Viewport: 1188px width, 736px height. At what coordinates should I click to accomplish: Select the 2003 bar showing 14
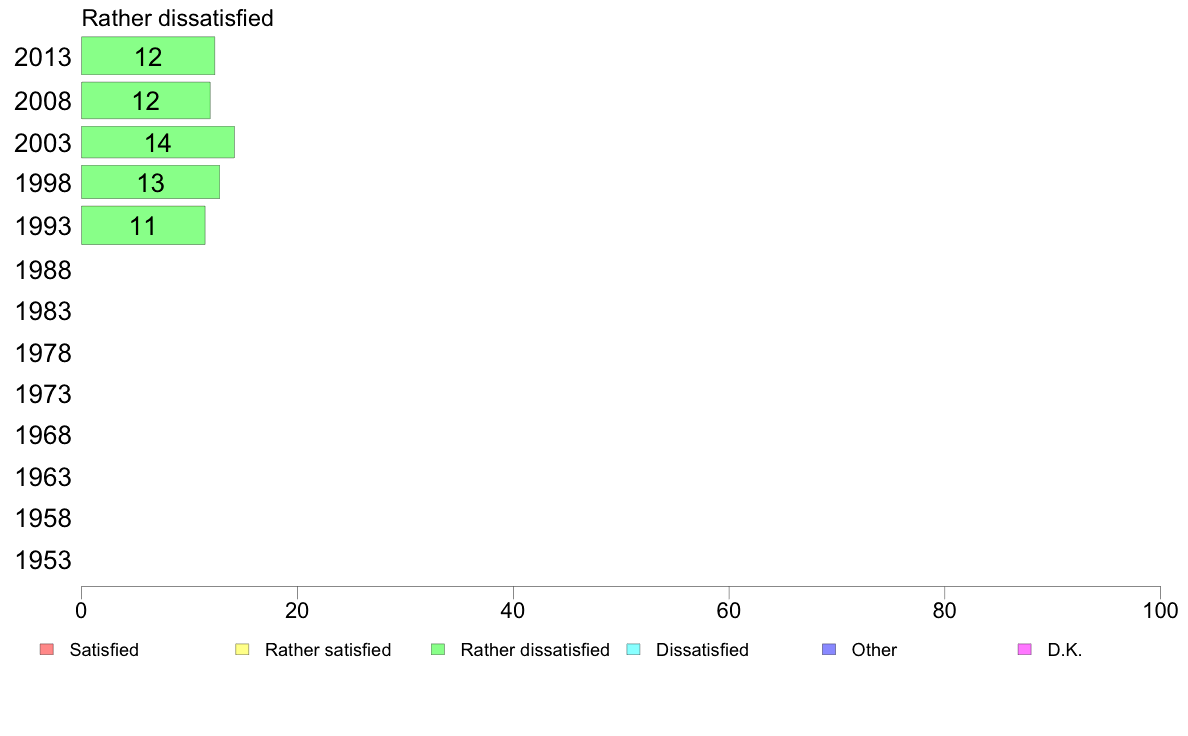[x=158, y=143]
